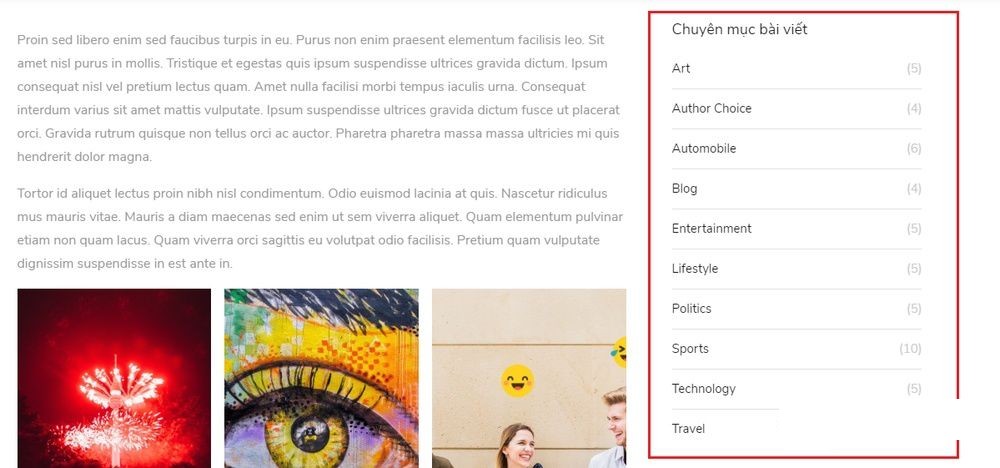This screenshot has height=468, width=1000.
Task: Click the paragraph starting "Proin sed libero"
Action: pyautogui.click(x=320, y=98)
